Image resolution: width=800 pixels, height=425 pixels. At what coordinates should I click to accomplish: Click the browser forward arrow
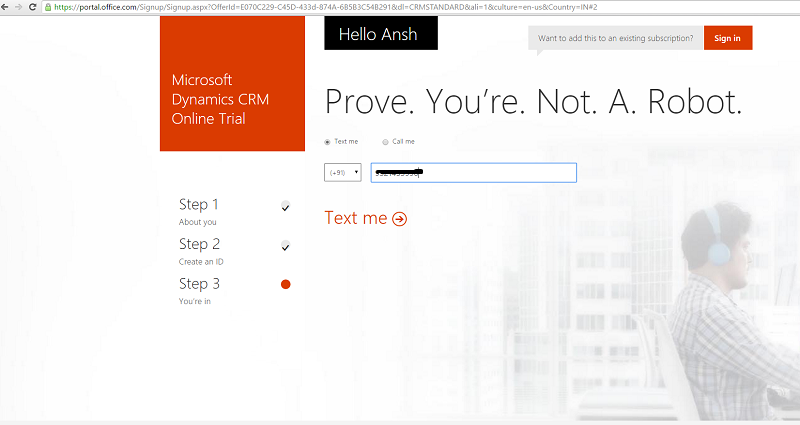(x=19, y=7)
